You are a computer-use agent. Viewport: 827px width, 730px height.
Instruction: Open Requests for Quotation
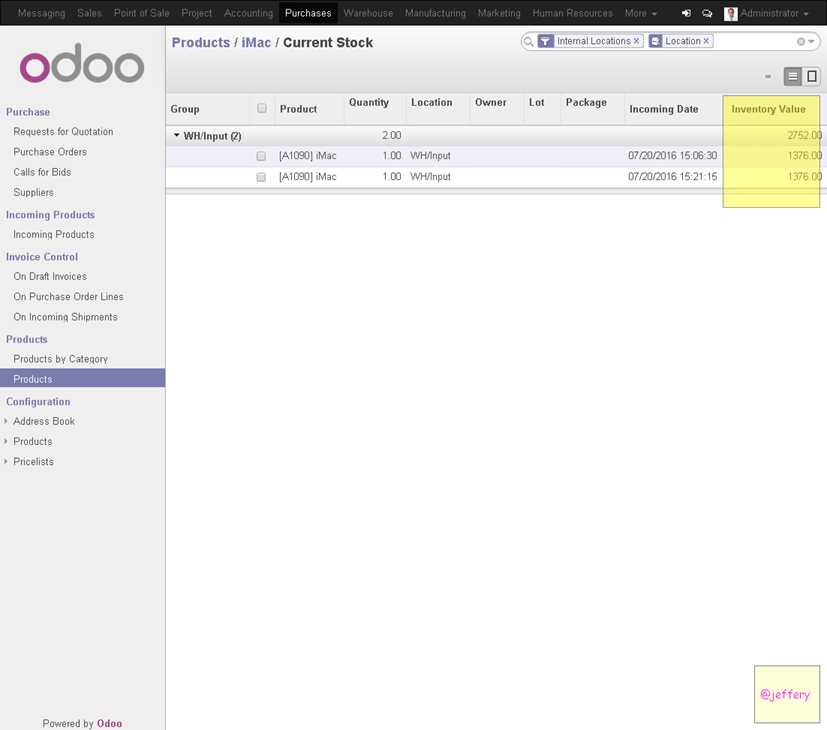click(63, 131)
